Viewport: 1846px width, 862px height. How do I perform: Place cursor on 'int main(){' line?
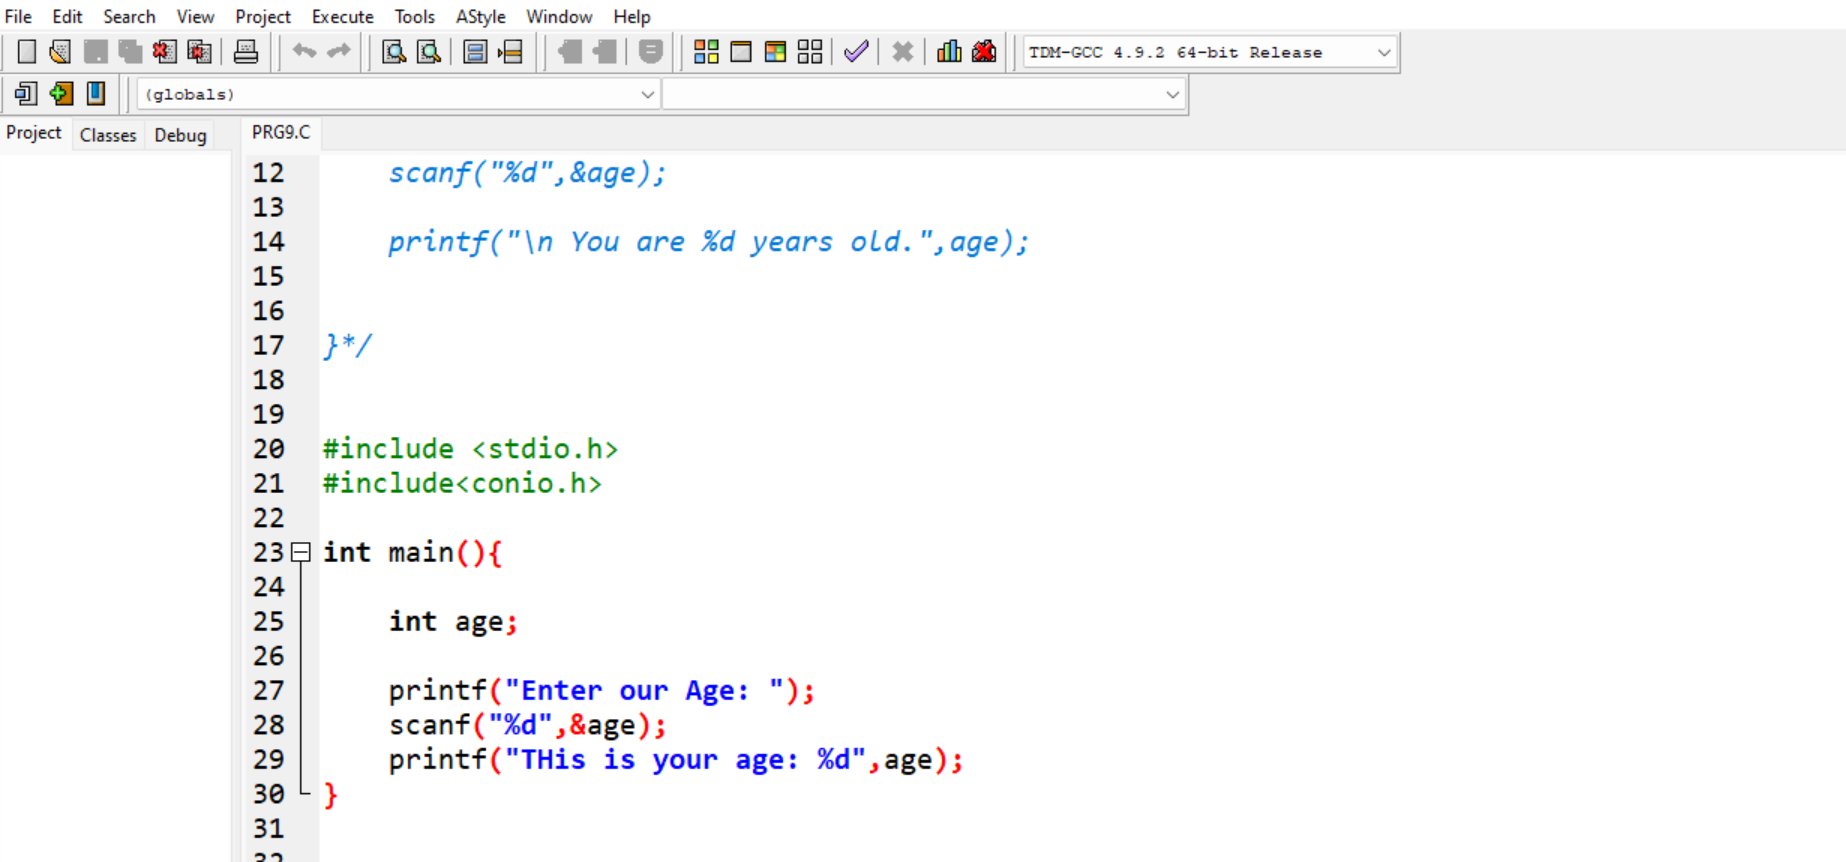pos(412,553)
